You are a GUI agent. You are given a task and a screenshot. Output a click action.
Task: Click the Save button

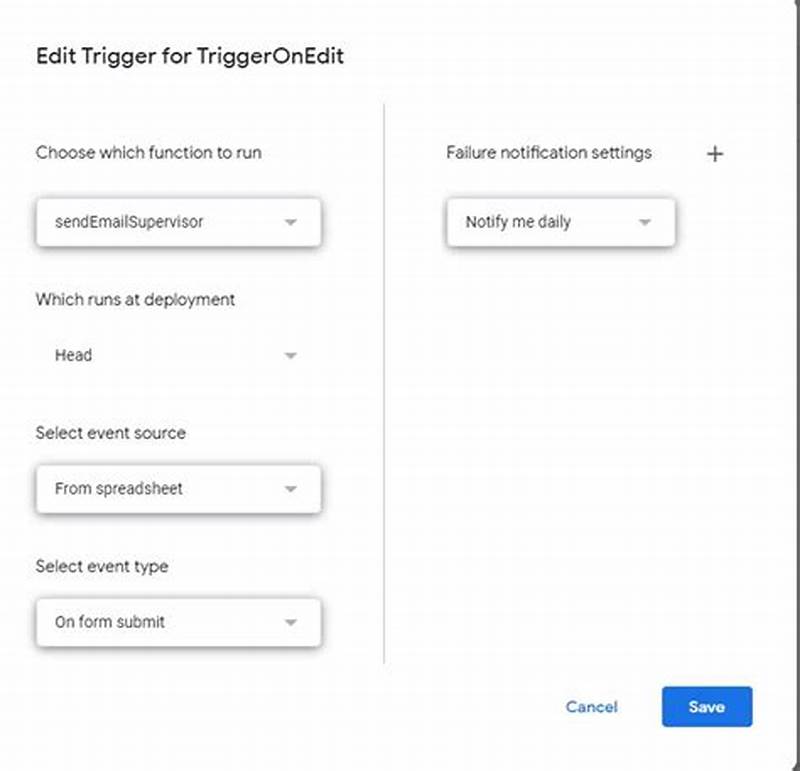[707, 707]
